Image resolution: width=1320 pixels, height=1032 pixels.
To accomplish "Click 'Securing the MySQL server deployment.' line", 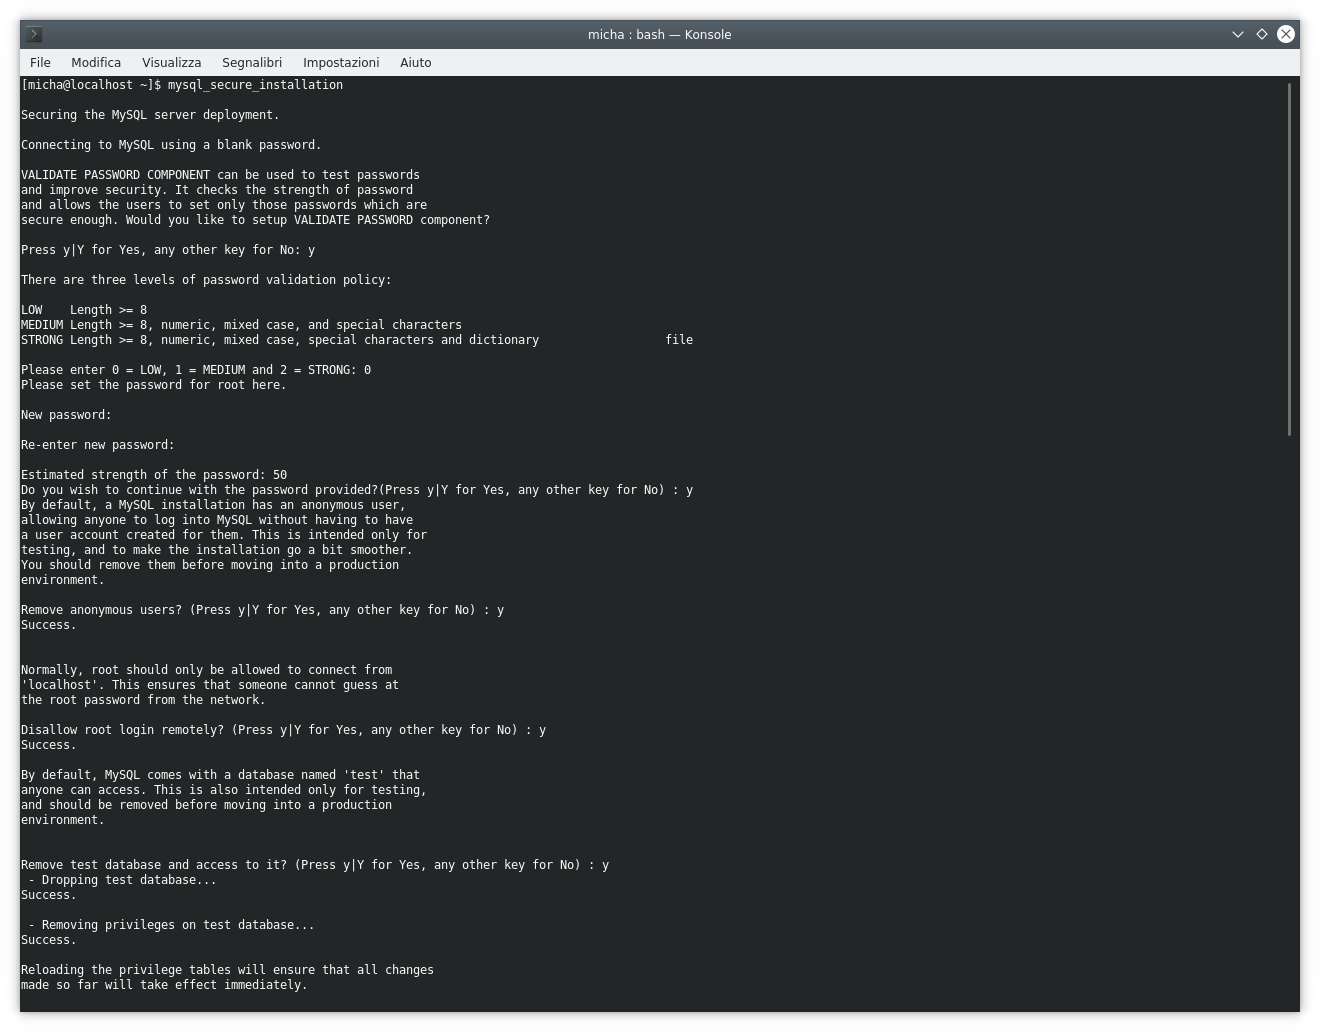I will click(150, 115).
